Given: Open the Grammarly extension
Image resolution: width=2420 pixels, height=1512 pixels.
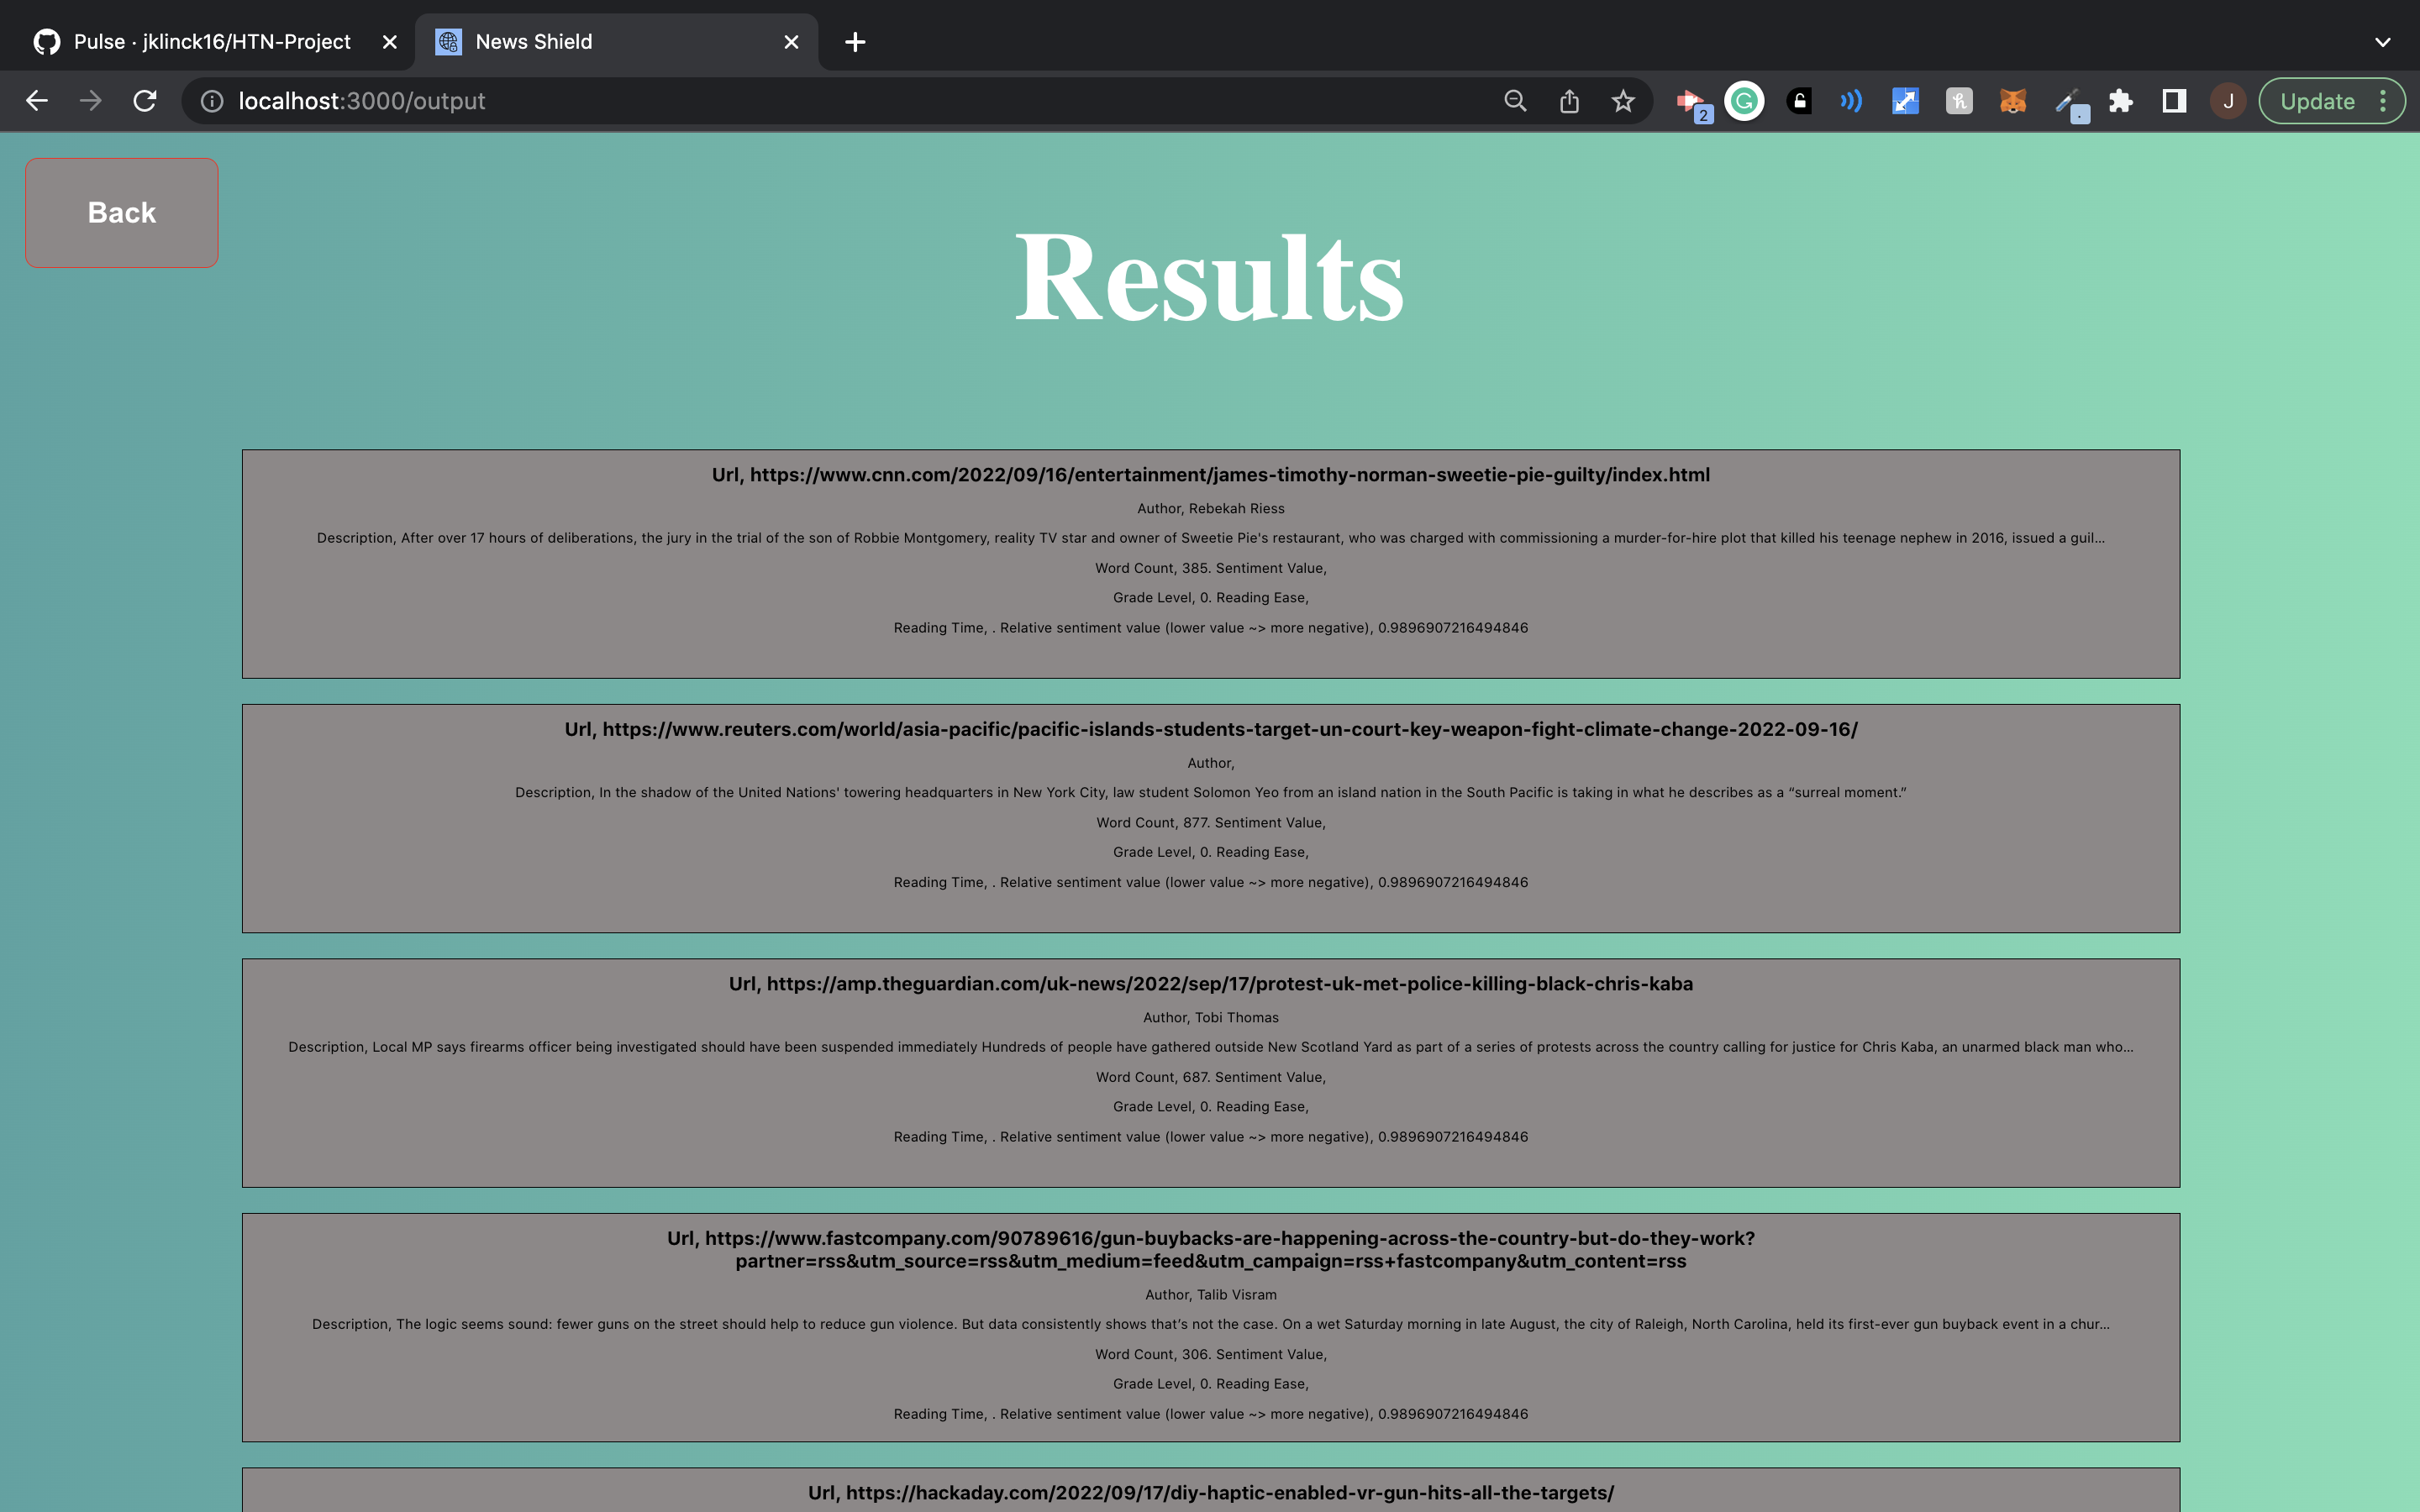Looking at the screenshot, I should (1745, 101).
